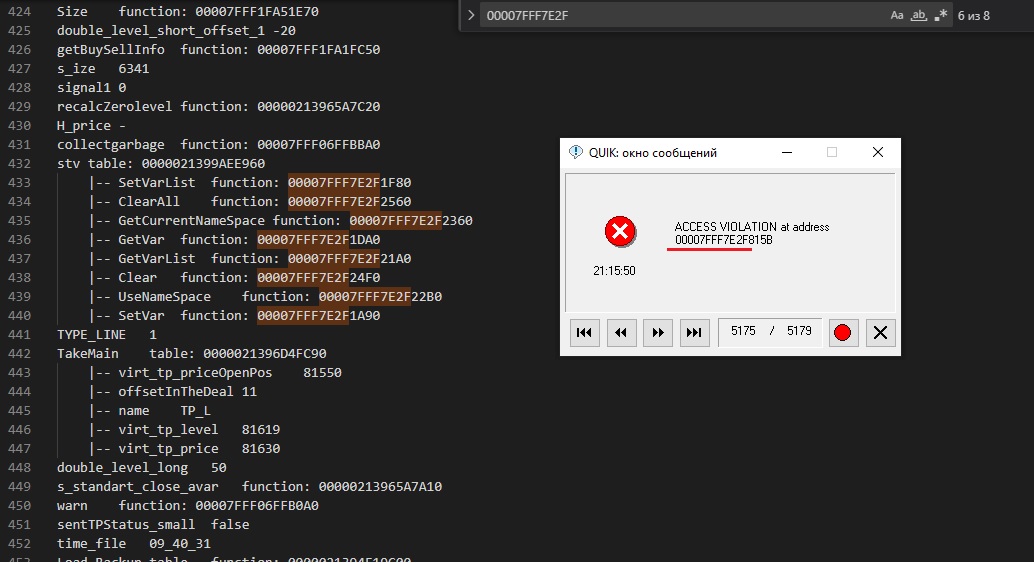Click the ACCESS VIOLATION at address text
Viewport: 1034px width, 563px height.
tap(752, 227)
